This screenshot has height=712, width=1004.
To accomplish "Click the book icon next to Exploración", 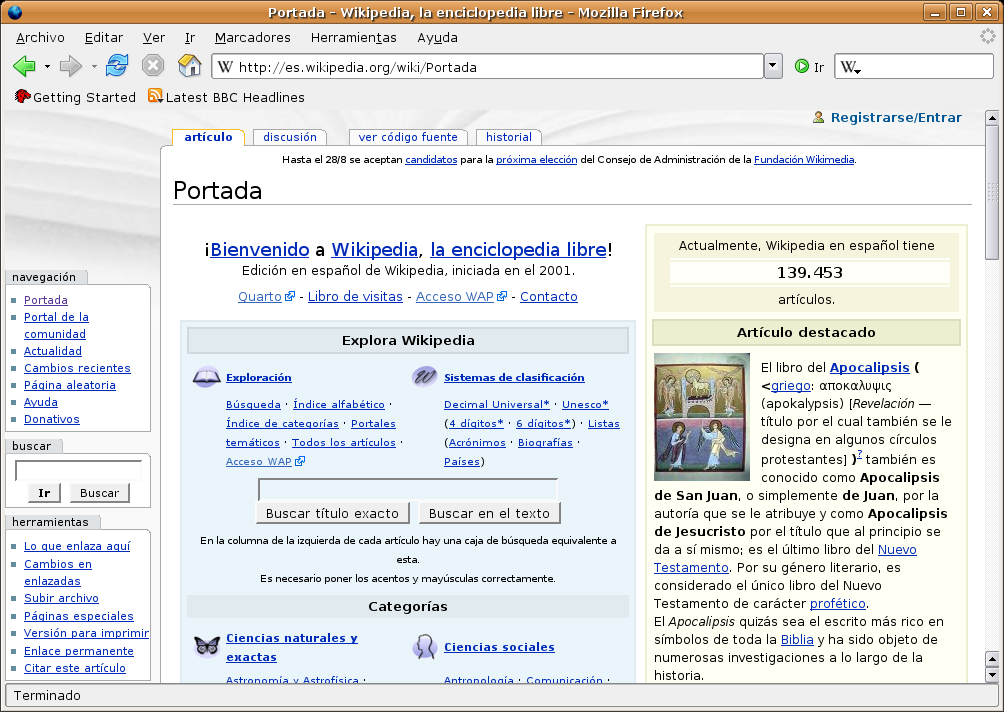I will (x=207, y=377).
